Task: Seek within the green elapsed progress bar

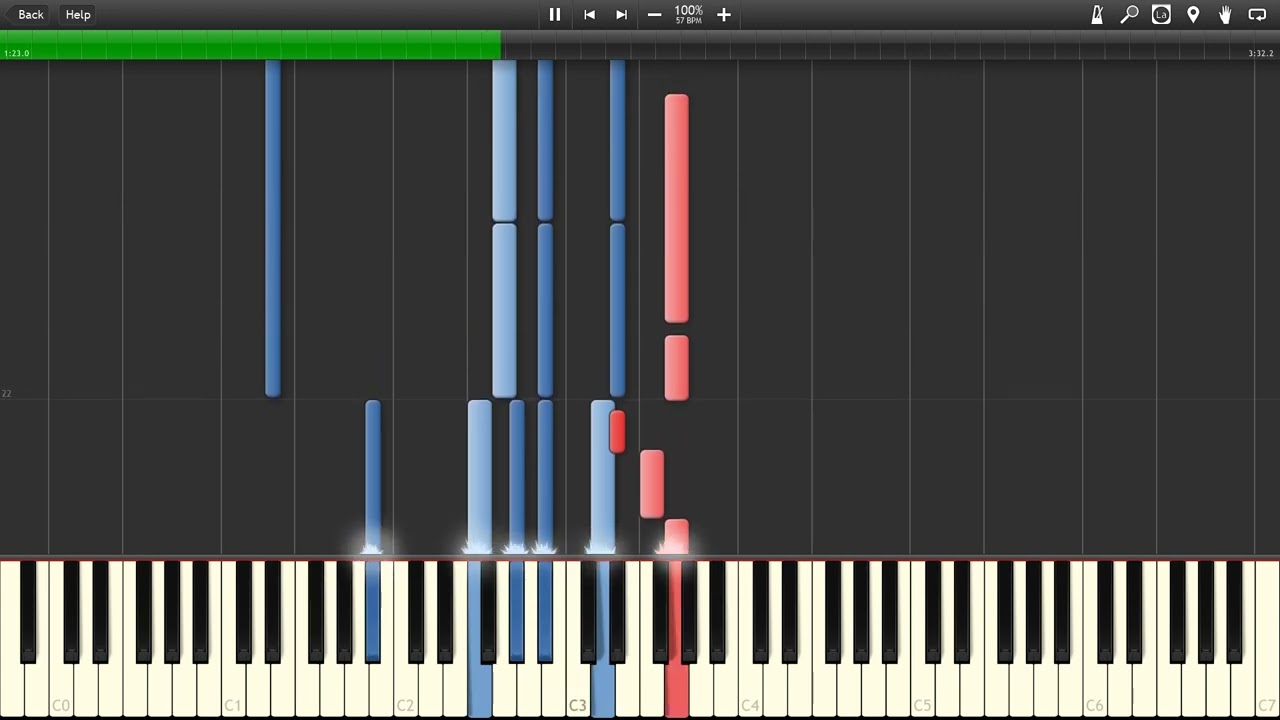Action: [x=250, y=44]
